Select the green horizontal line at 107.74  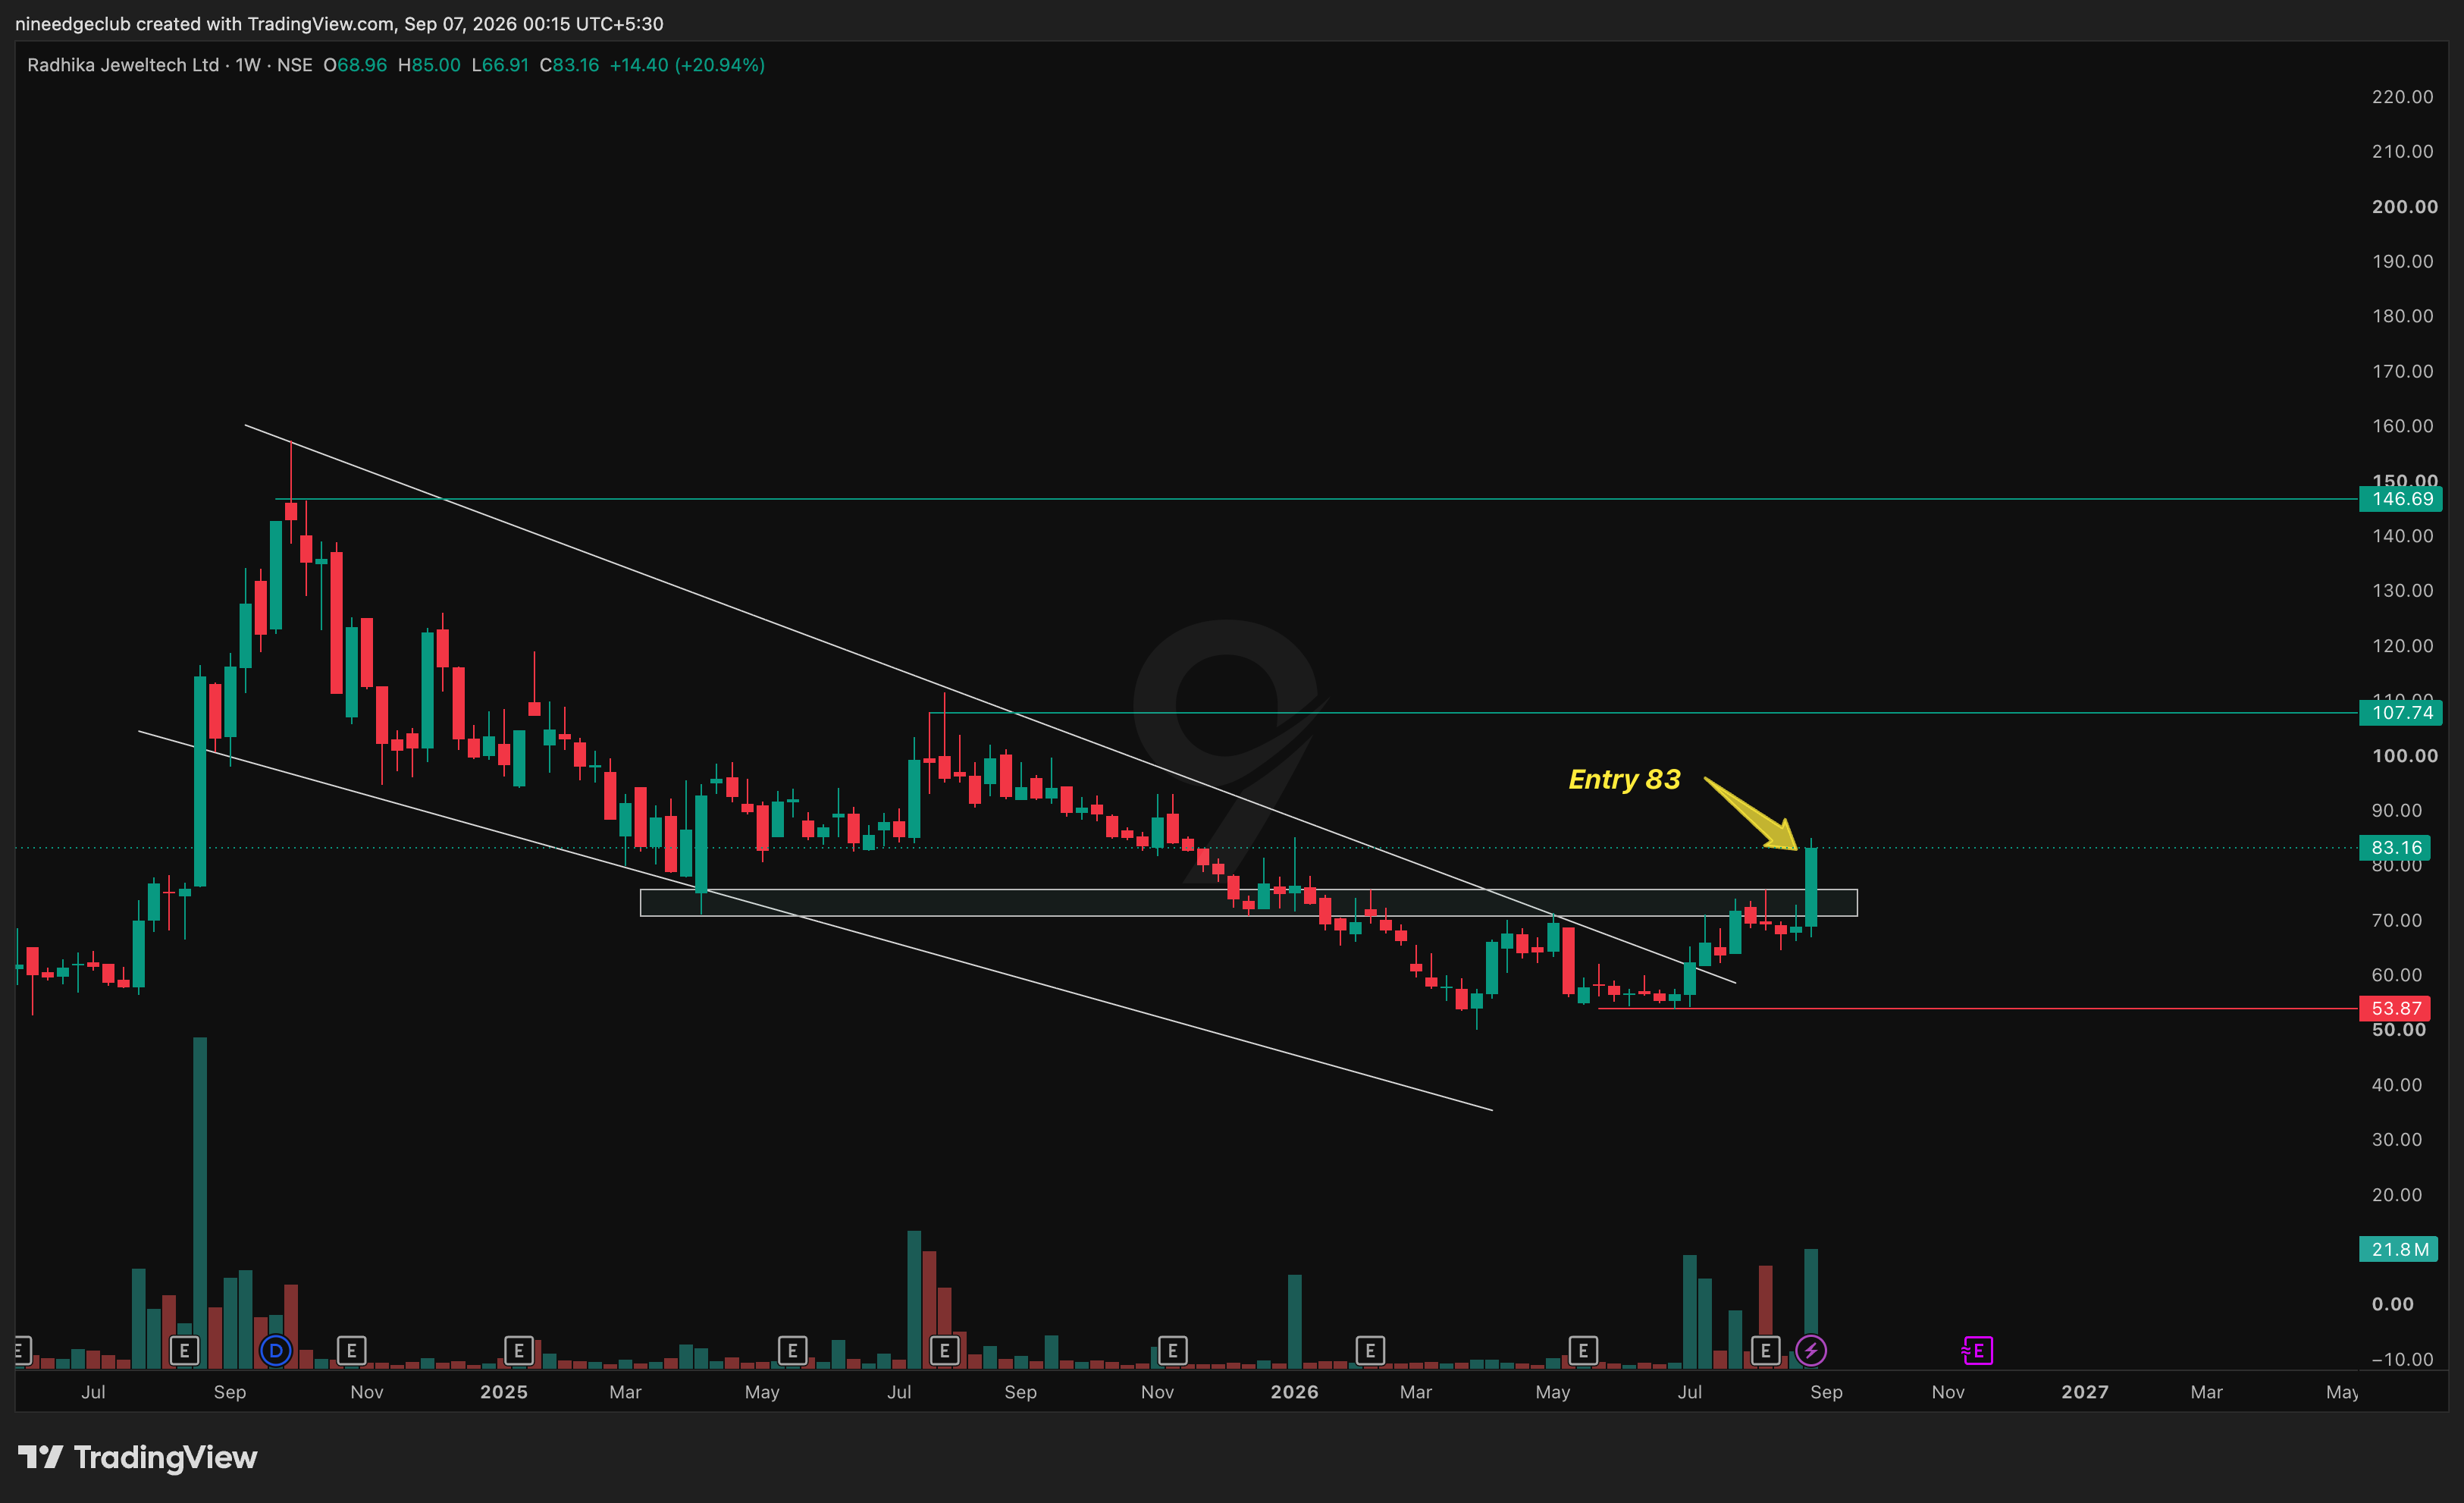click(1643, 712)
